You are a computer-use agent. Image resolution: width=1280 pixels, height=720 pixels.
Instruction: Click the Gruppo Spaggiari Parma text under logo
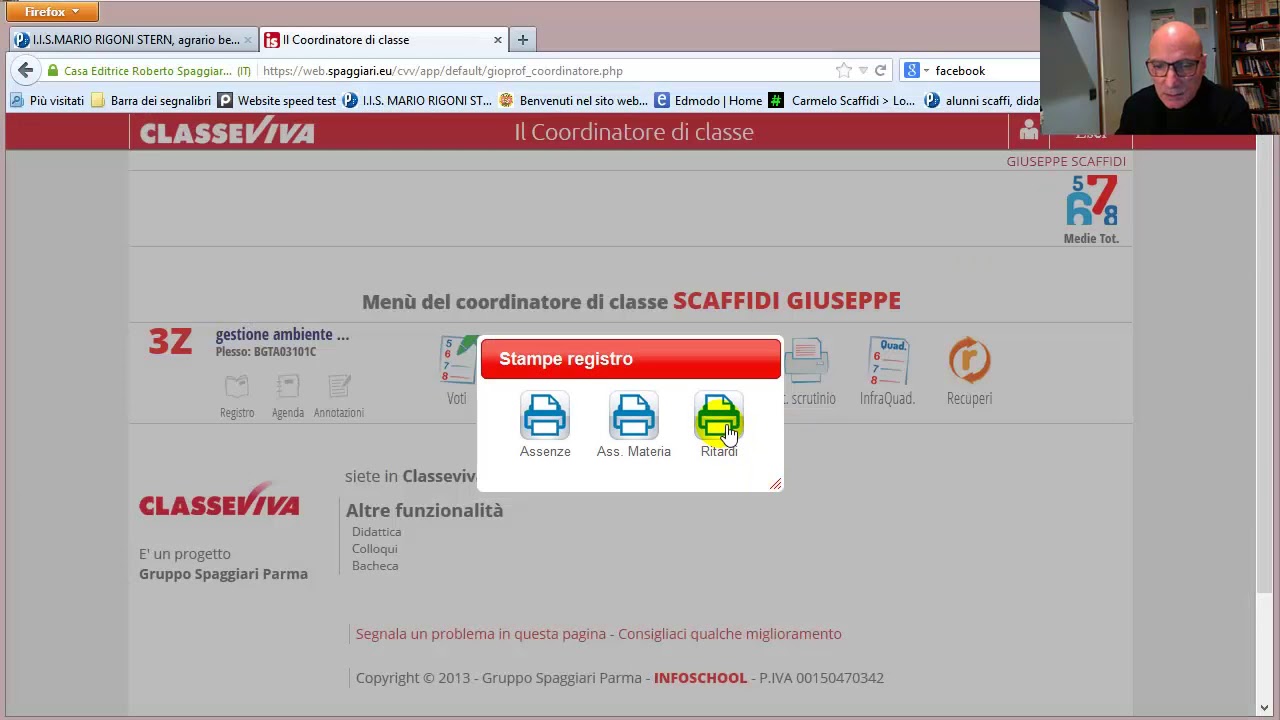point(223,574)
